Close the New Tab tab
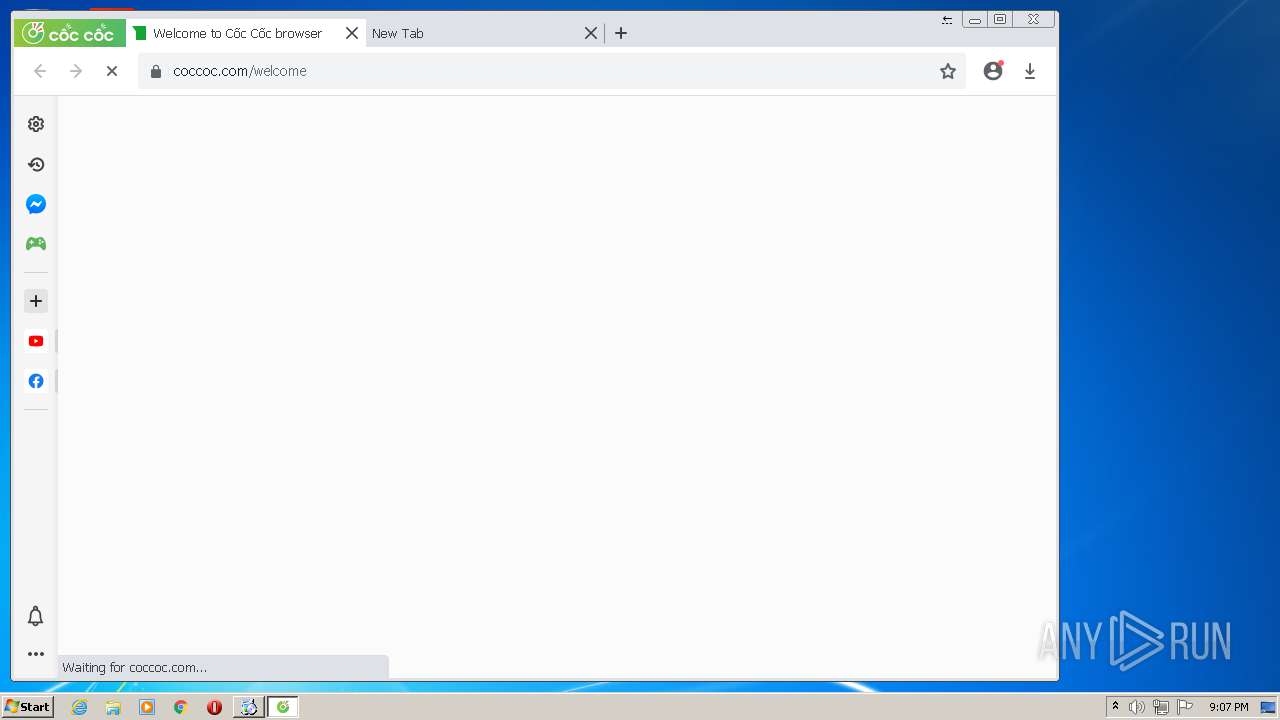1280x720 pixels. pyautogui.click(x=591, y=33)
